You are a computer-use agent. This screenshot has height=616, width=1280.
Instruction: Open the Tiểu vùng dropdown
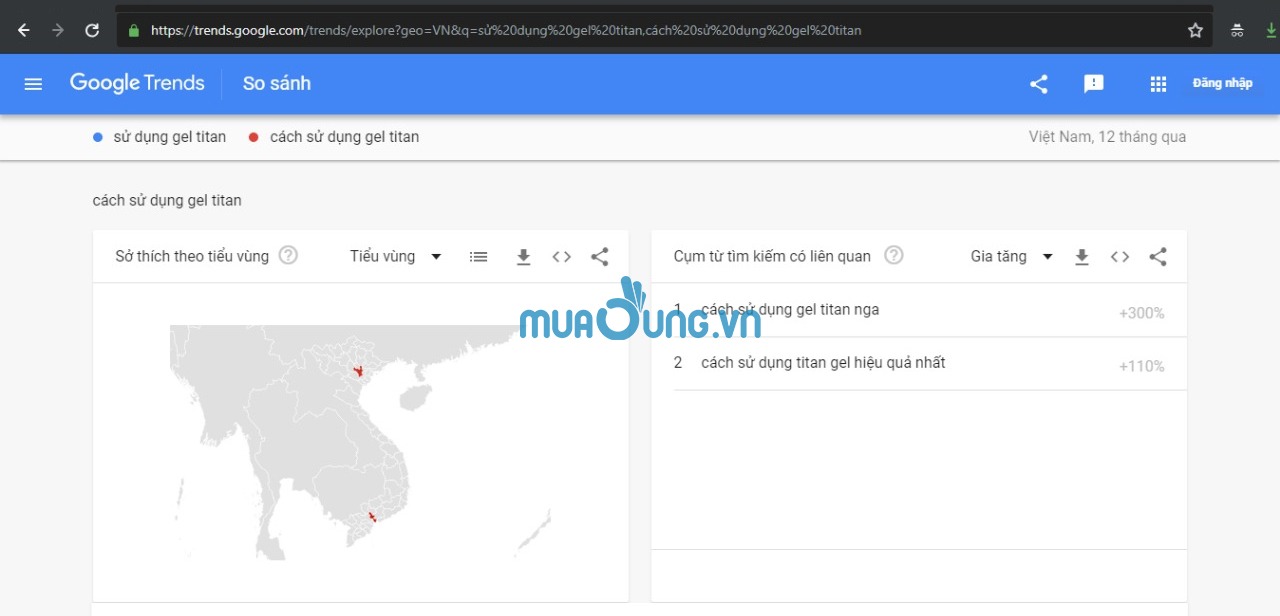click(395, 256)
